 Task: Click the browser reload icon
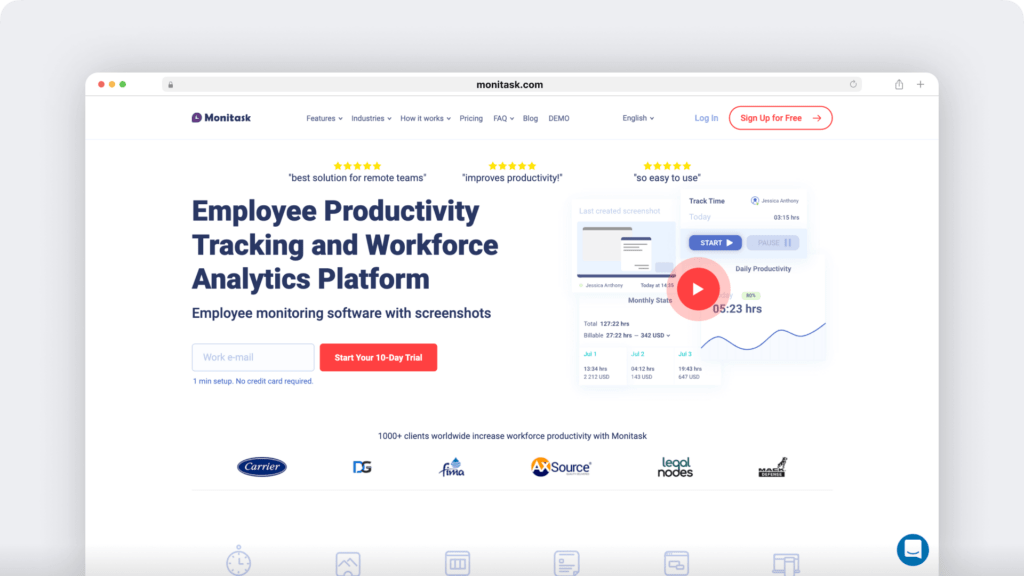[853, 85]
